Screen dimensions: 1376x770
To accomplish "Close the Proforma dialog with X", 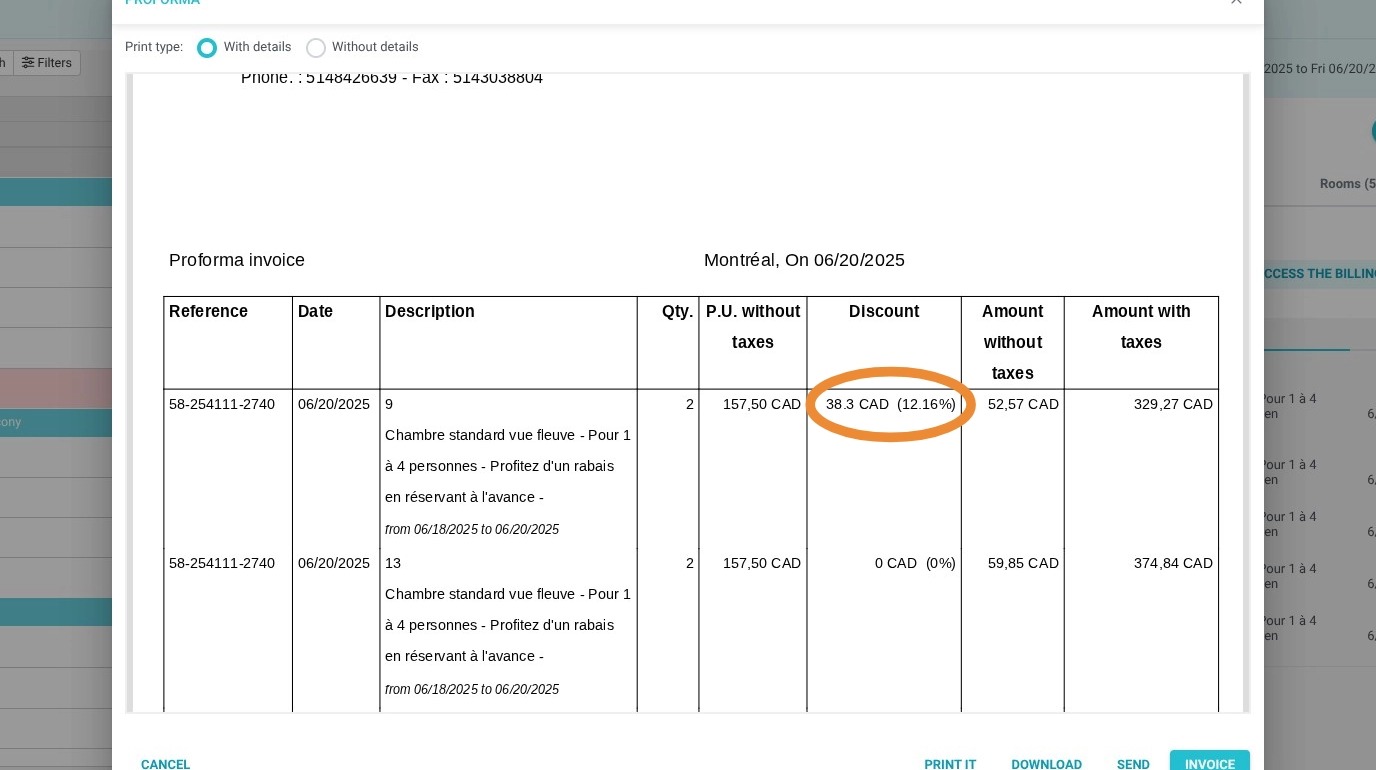I will (x=1236, y=2).
